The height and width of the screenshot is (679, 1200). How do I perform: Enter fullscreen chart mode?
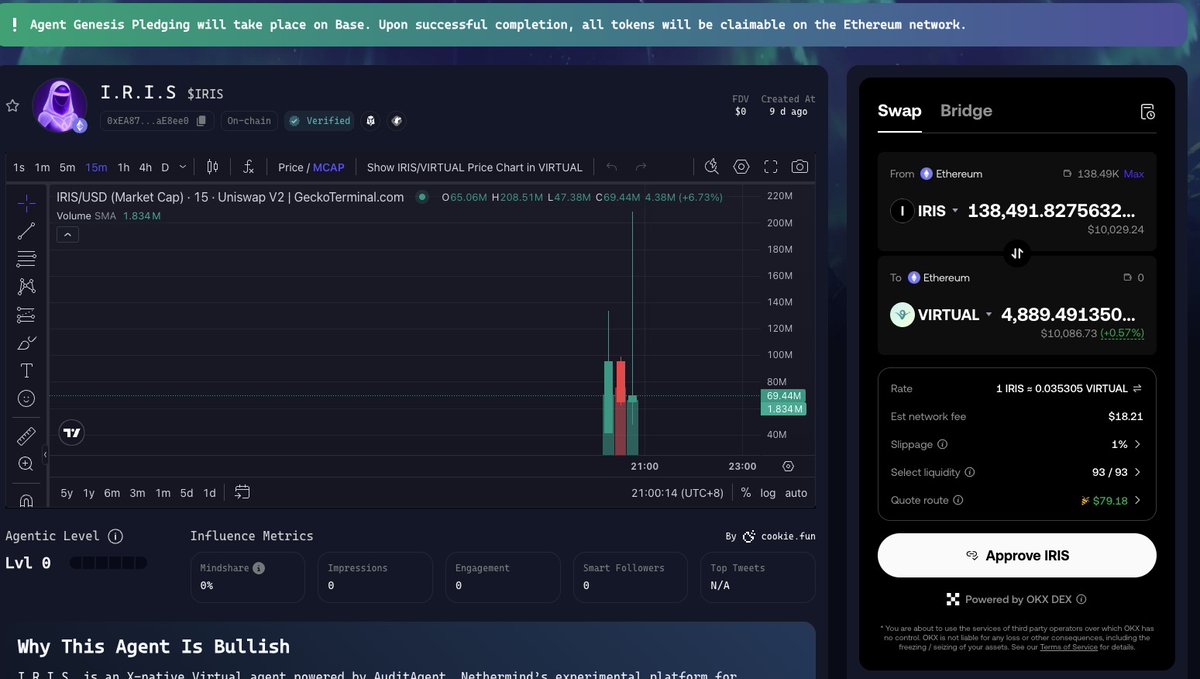tap(771, 167)
